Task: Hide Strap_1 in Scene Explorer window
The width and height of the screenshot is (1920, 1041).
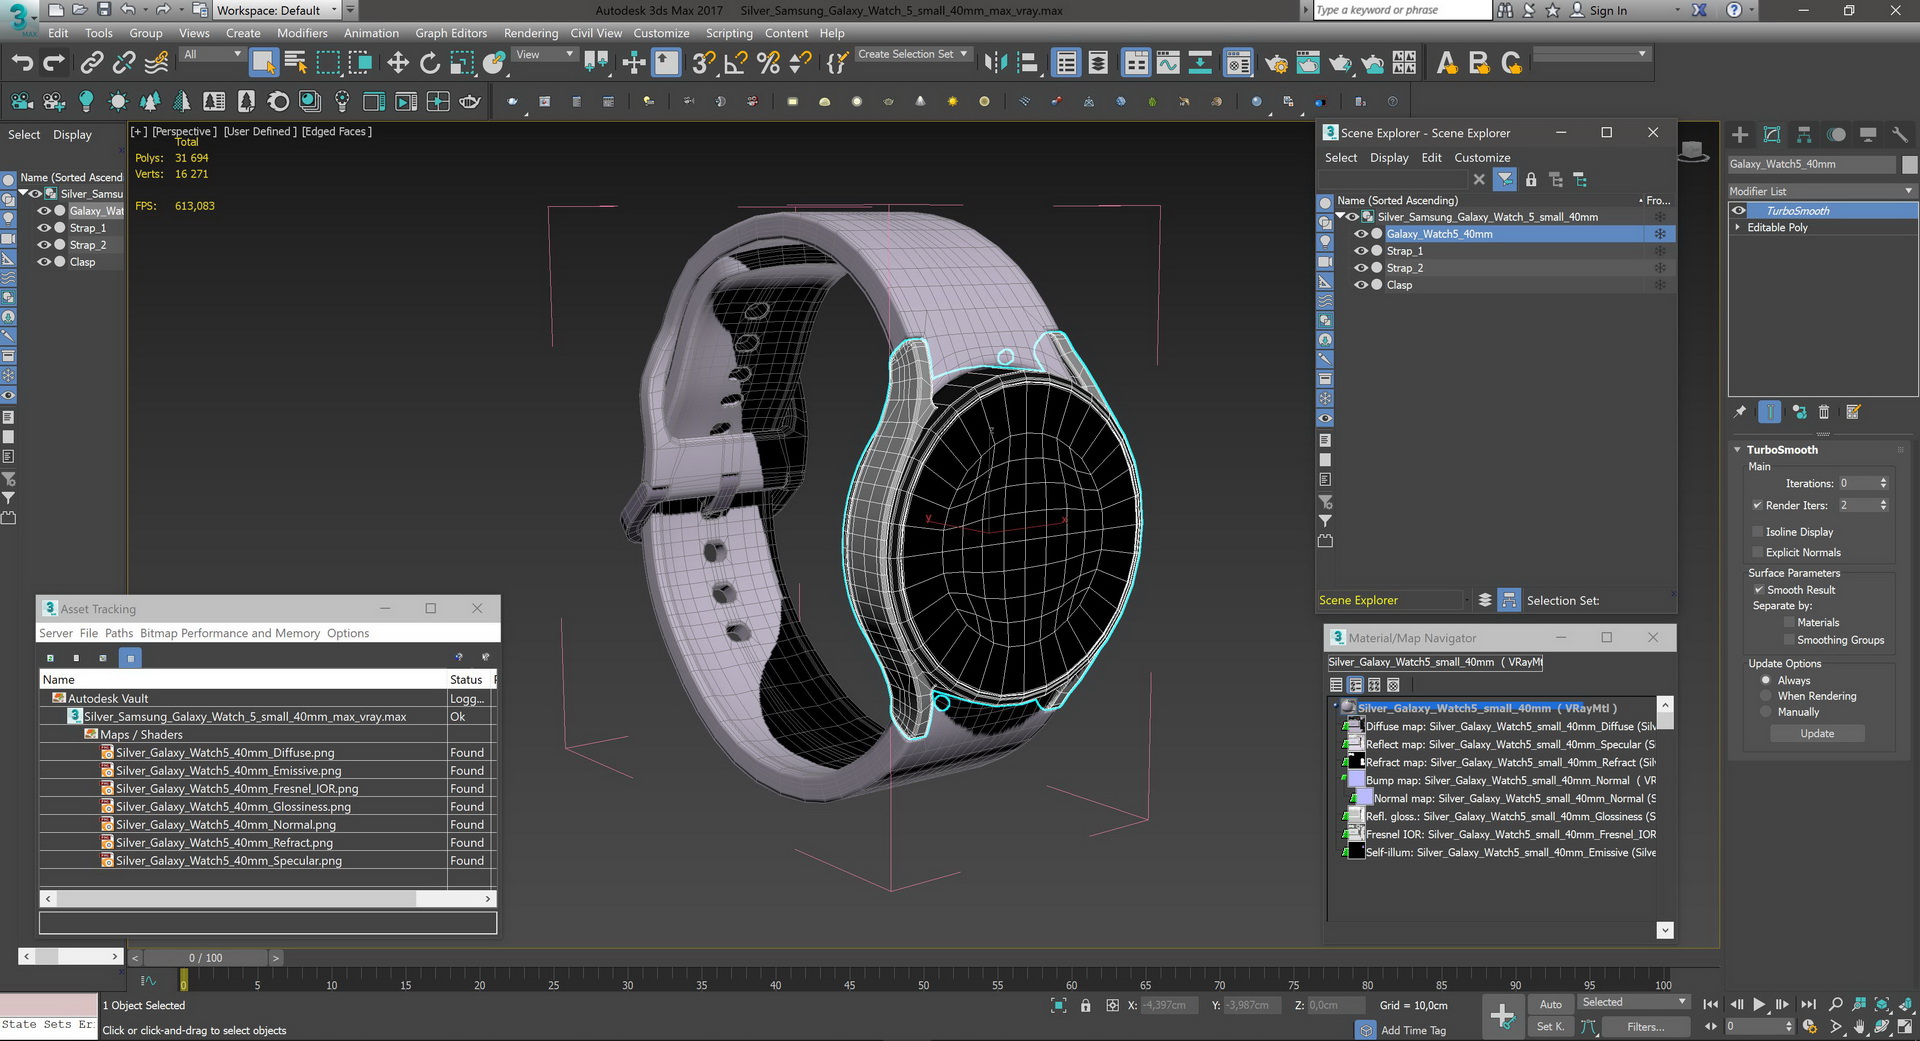Action: click(1361, 251)
